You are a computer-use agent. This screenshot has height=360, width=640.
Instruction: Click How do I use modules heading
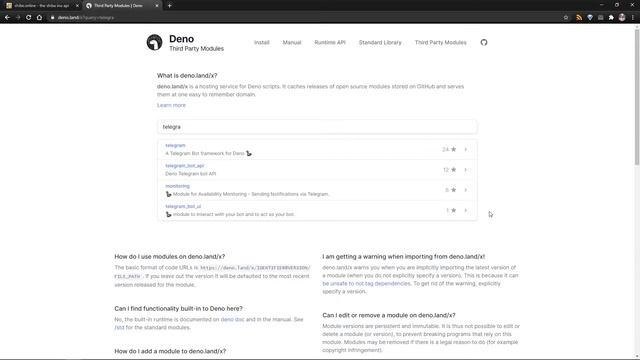click(169, 257)
